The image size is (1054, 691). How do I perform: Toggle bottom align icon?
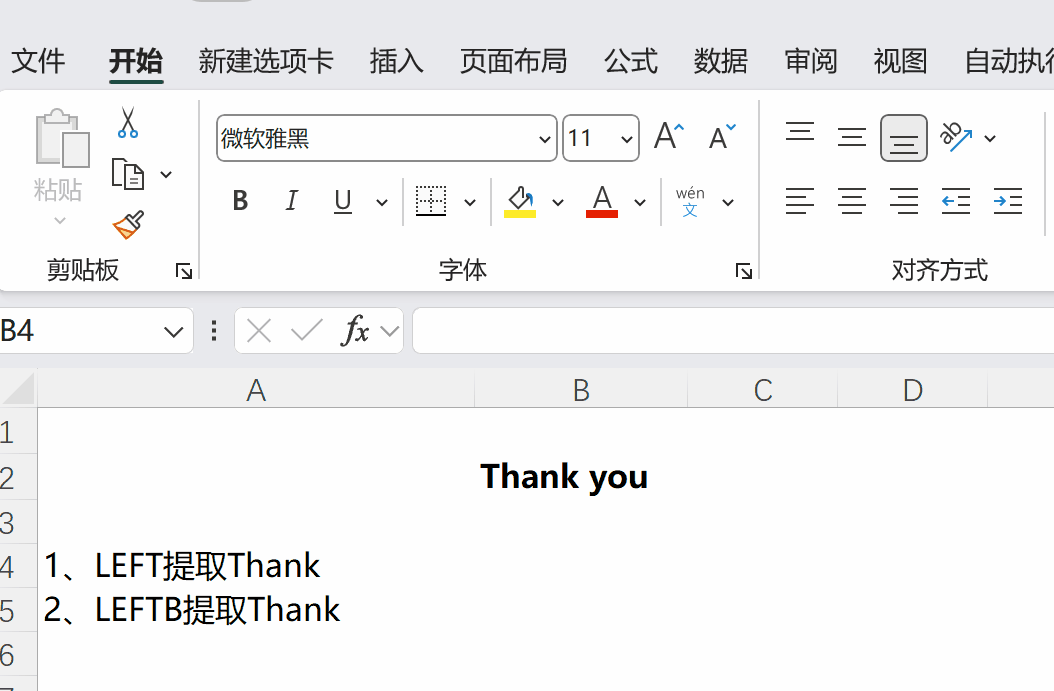coord(903,138)
